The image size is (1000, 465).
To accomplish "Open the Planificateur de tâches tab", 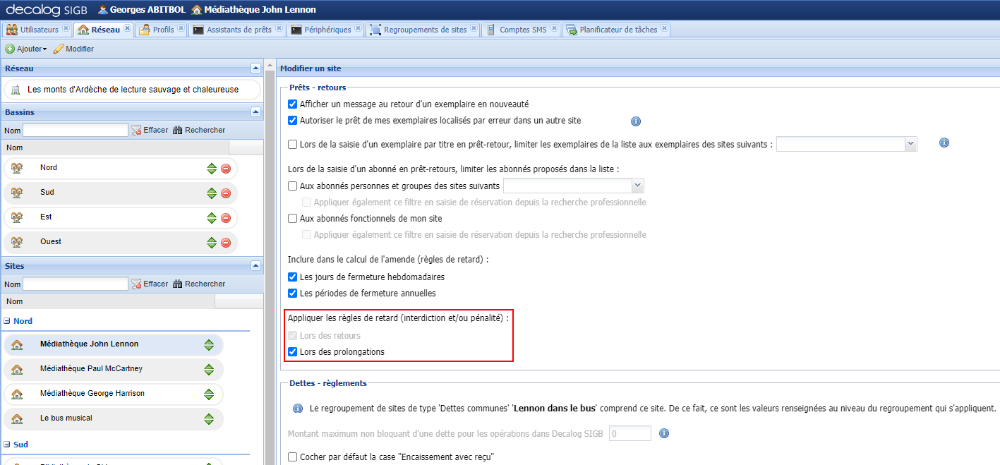I will (615, 30).
